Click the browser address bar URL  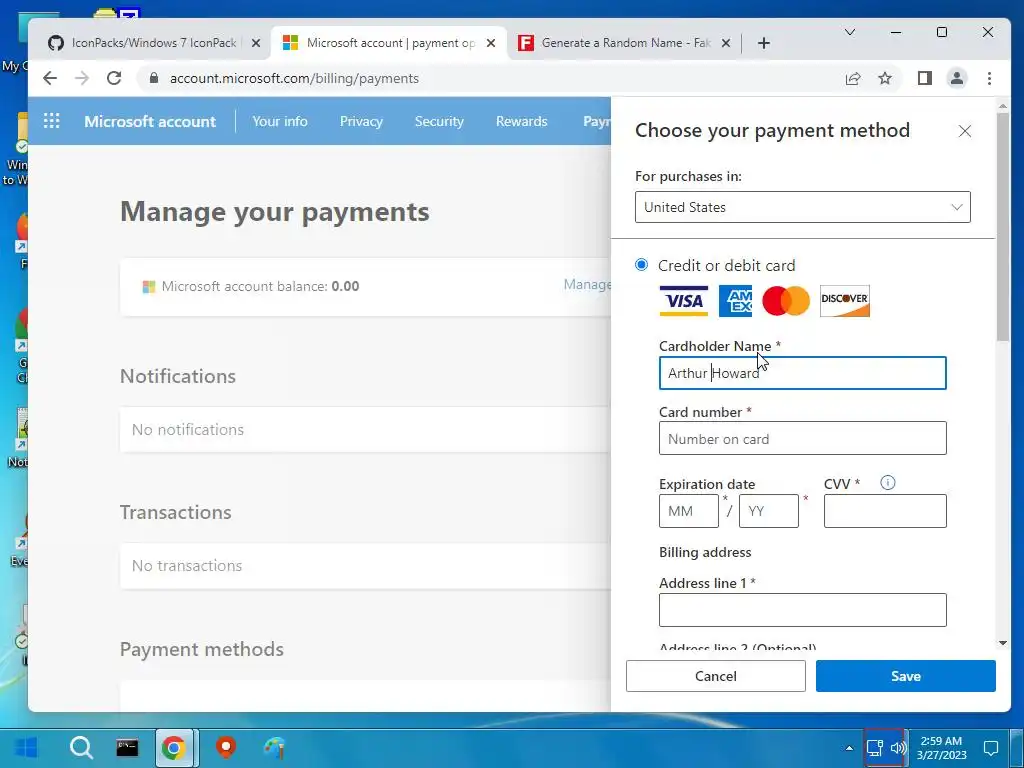295,78
